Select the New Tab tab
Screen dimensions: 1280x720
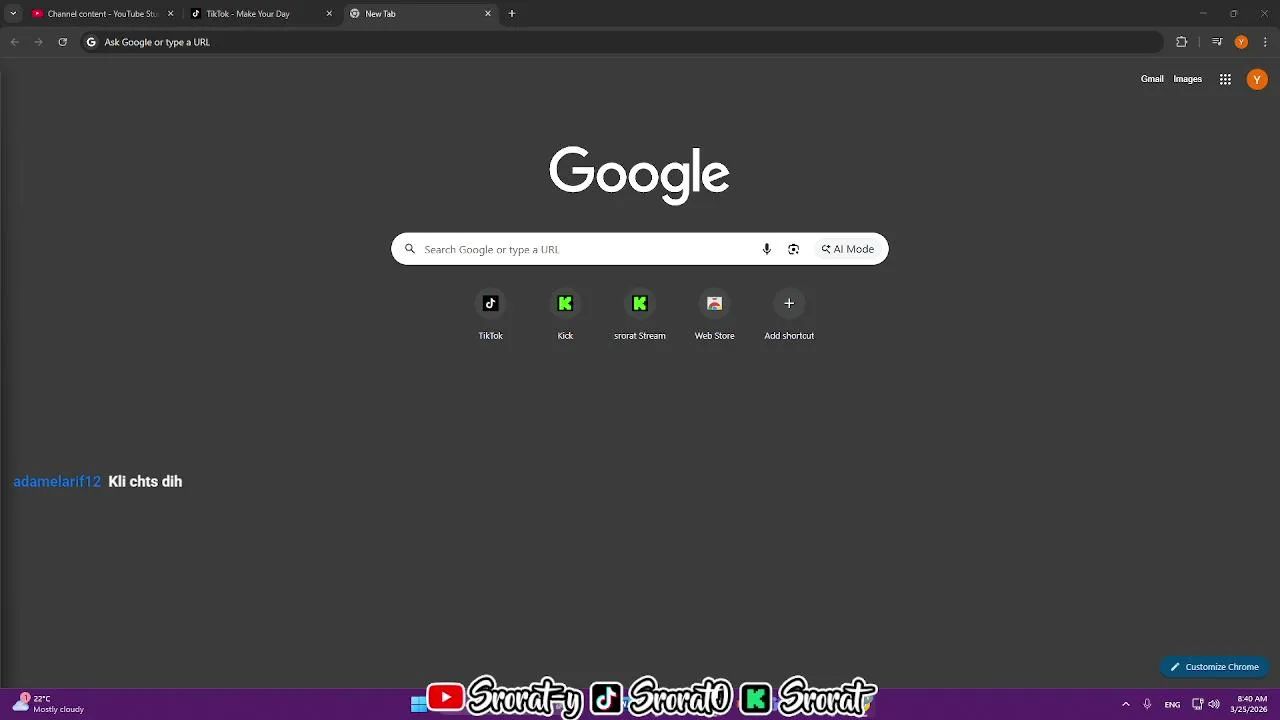[x=421, y=14]
